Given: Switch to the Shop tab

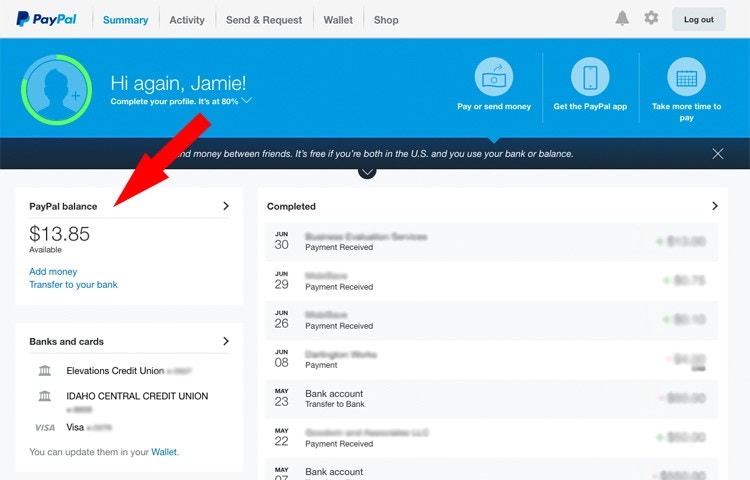Looking at the screenshot, I should pos(386,20).
